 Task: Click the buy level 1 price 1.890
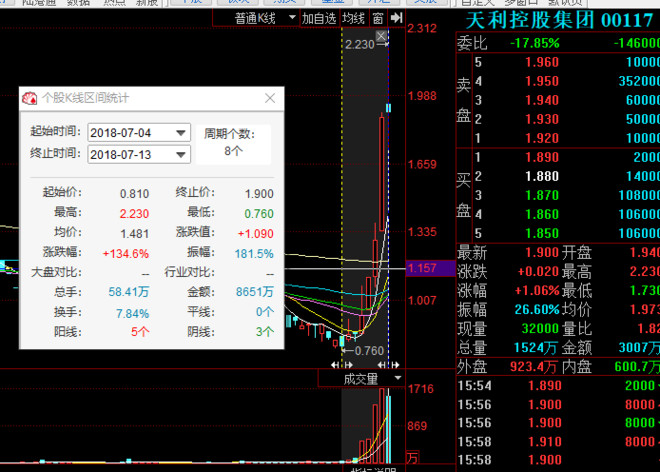click(x=542, y=157)
